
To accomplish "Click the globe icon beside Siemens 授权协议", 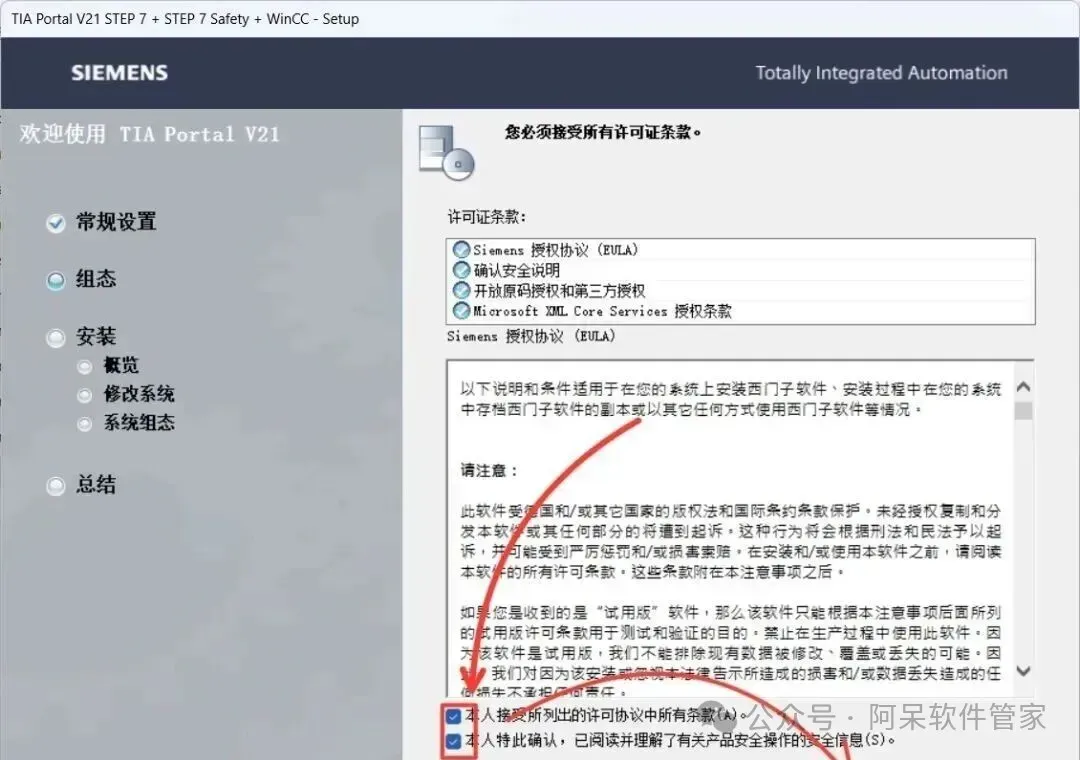I will (x=461, y=249).
